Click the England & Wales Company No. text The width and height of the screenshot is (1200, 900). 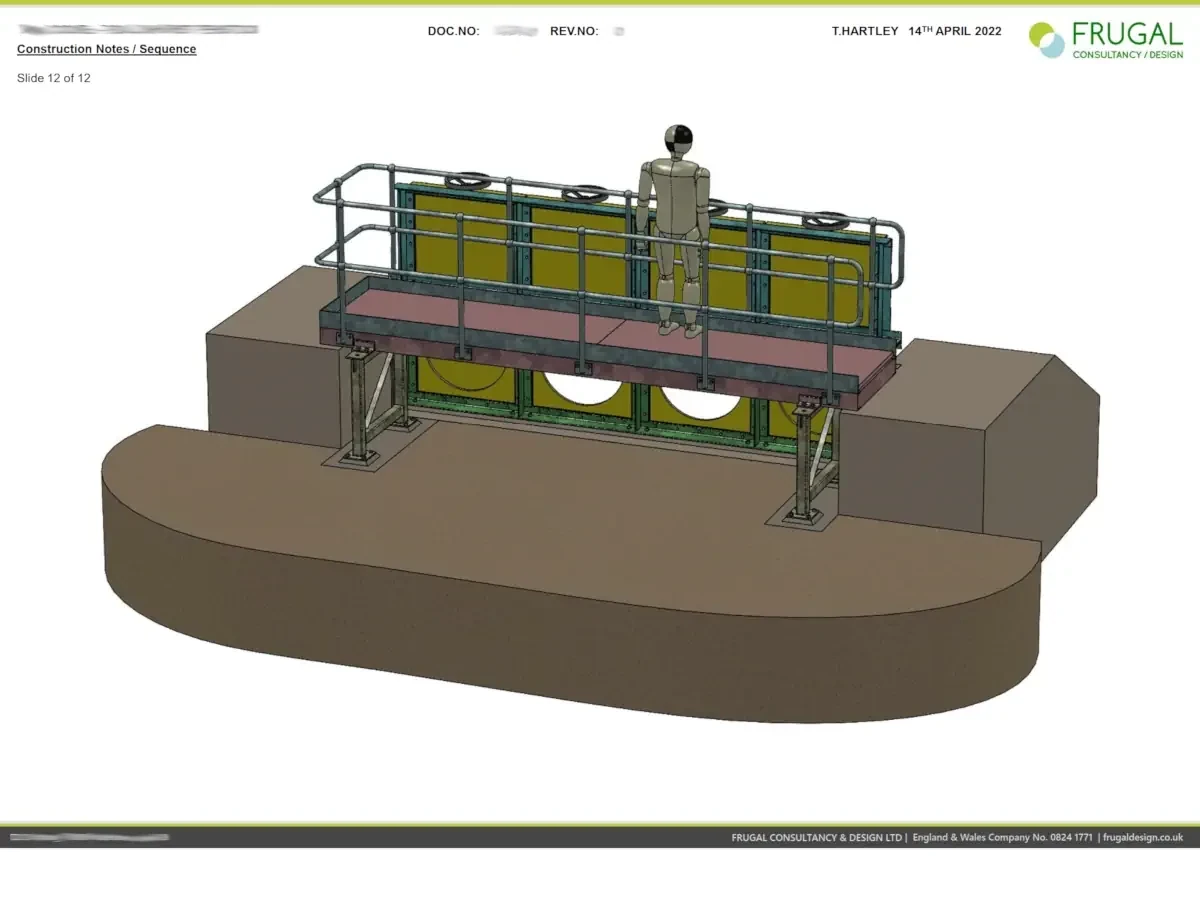1002,838
